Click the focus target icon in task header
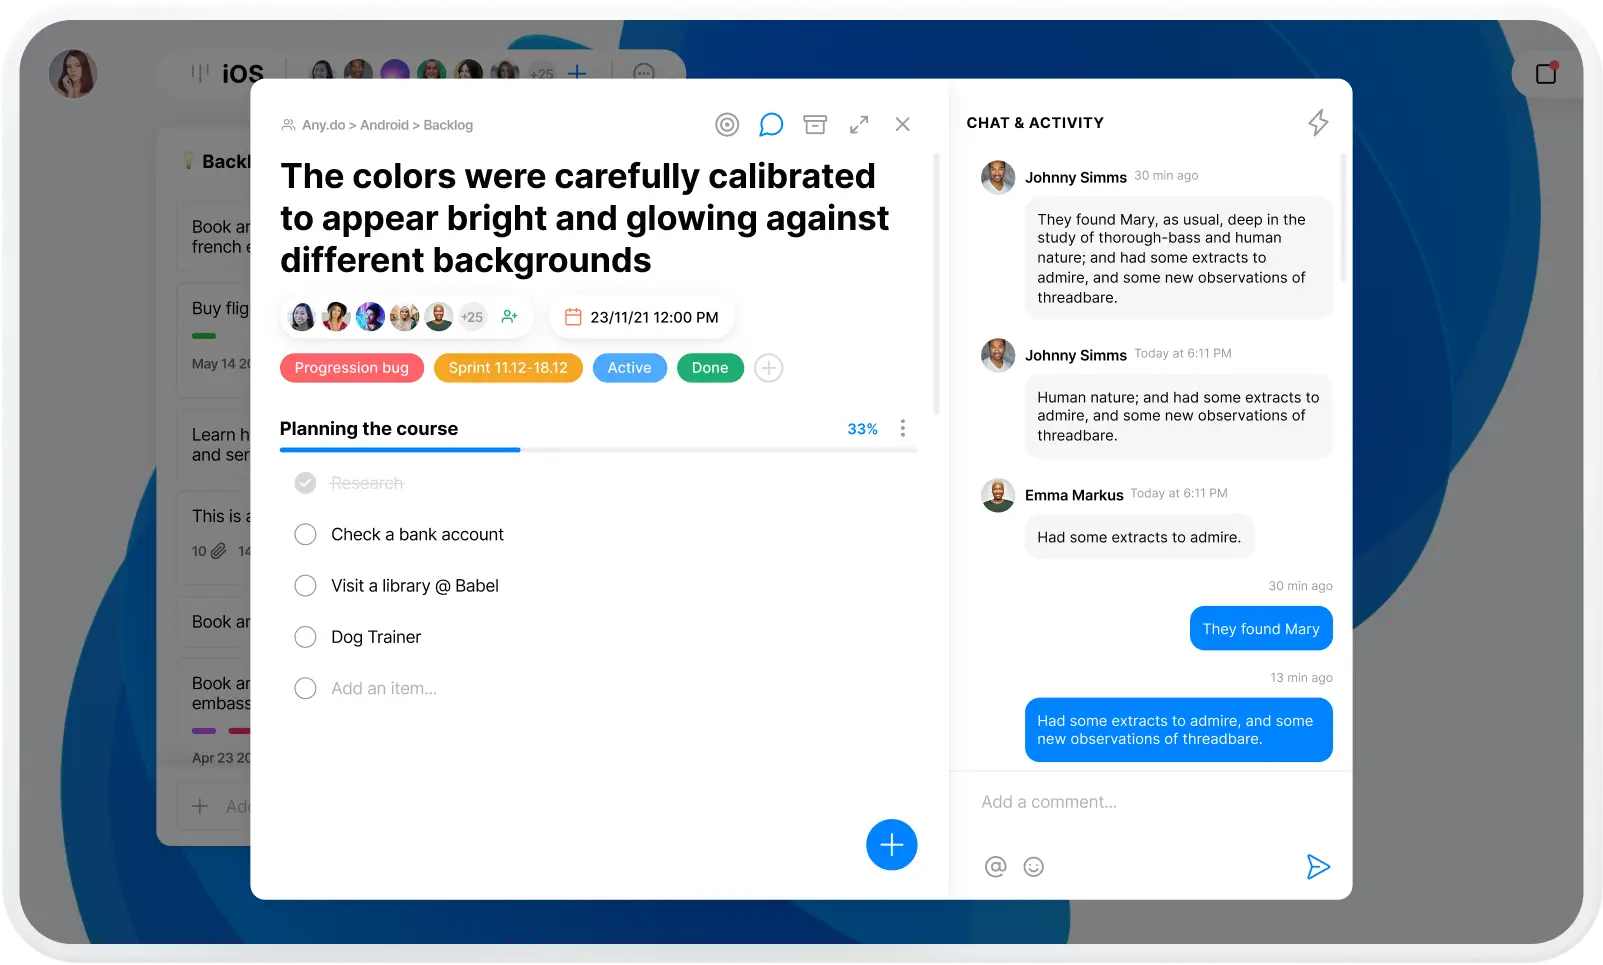1603x965 pixels. 727,125
